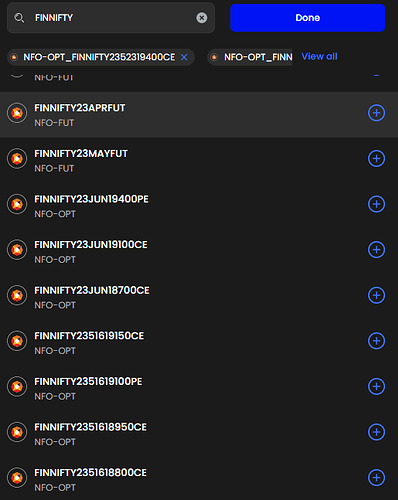Screen dimensions: 398x500
Task: Add FINNIFTY2351619150CE plus icon
Action: tap(376, 341)
